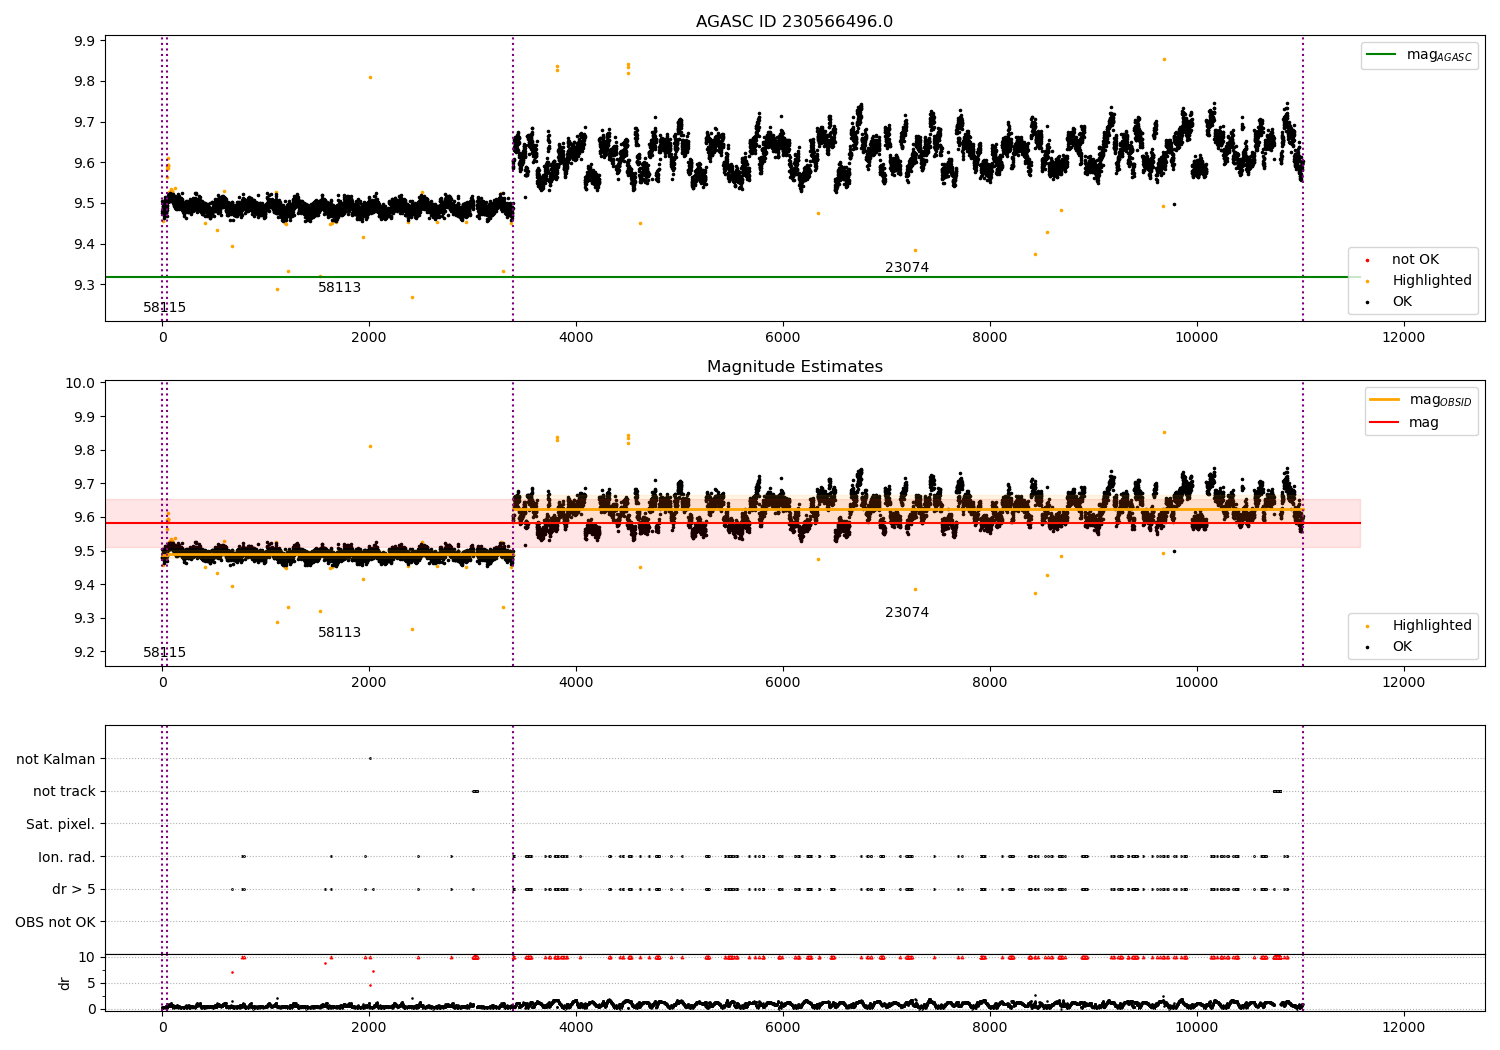Click the 'Magnitude Estimates' plot title
1500x1050 pixels.
pyautogui.click(x=794, y=367)
